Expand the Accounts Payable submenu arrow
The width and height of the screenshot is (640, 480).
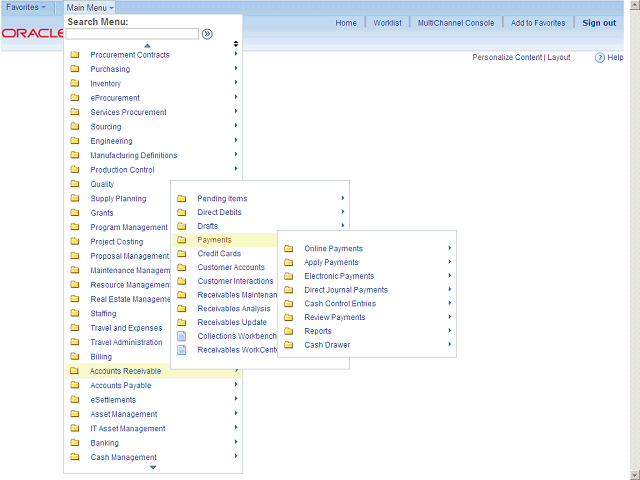[x=236, y=384]
